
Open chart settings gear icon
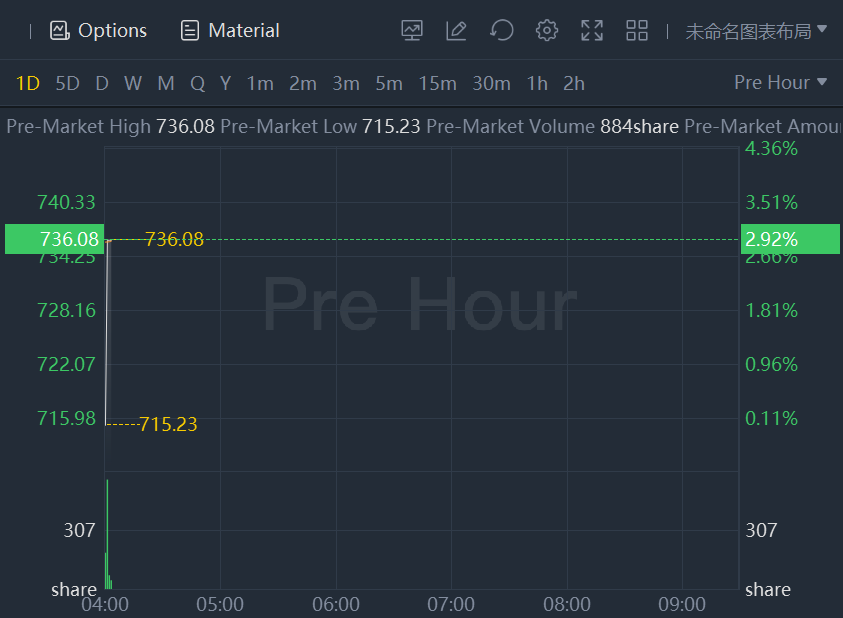pos(547,31)
